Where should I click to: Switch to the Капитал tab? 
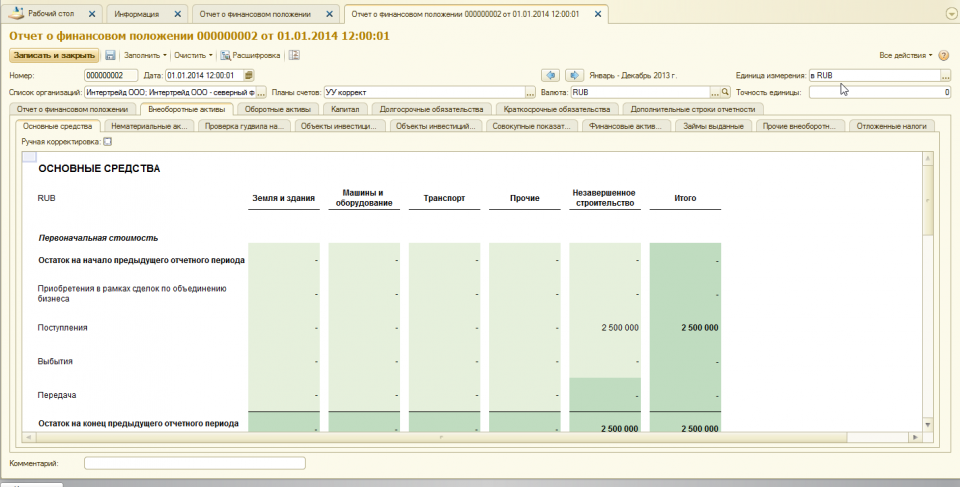[345, 109]
